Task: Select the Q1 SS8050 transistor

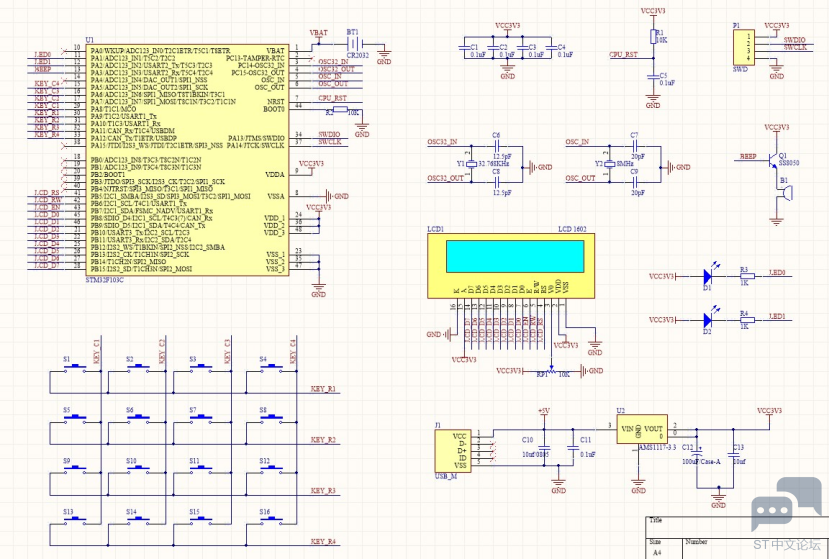Action: click(x=772, y=160)
